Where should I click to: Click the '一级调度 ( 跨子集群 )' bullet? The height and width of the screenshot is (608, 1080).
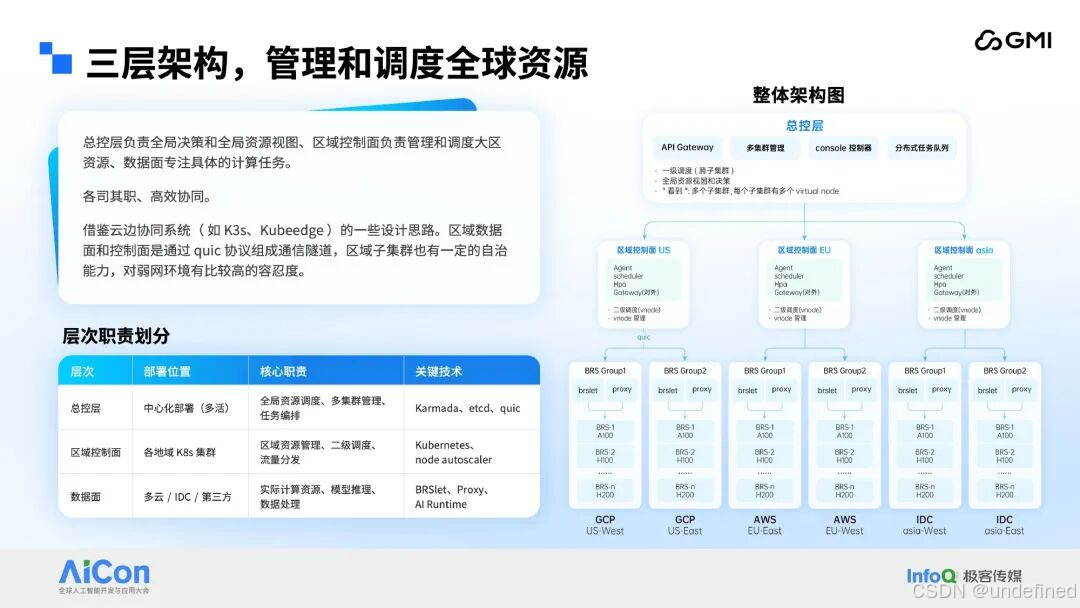point(697,170)
